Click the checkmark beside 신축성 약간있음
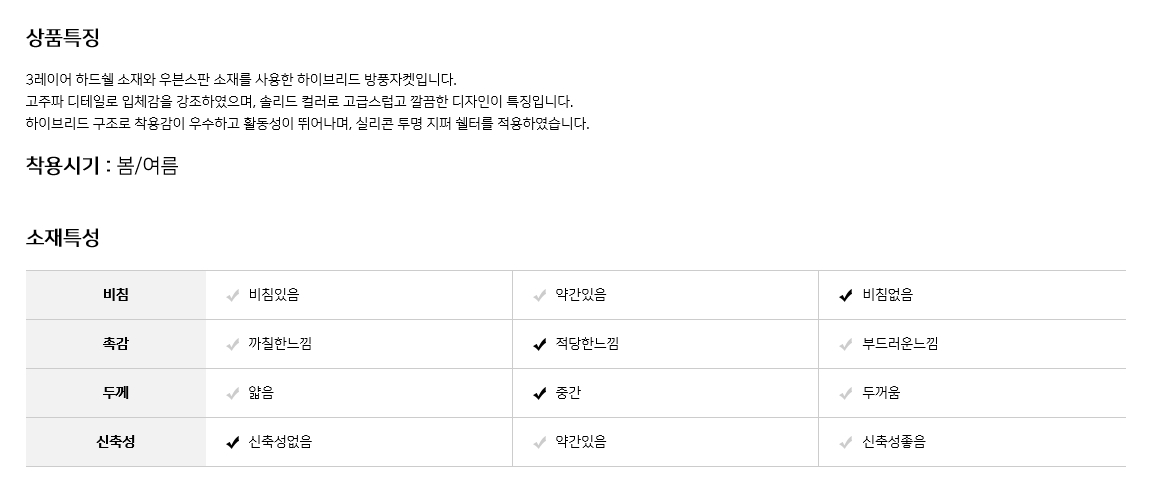1150x484 pixels. (539, 442)
